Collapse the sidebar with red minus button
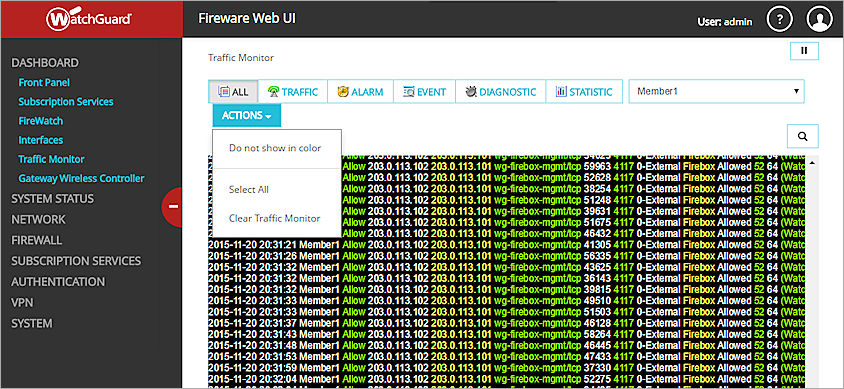The image size is (844, 389). tap(172, 207)
